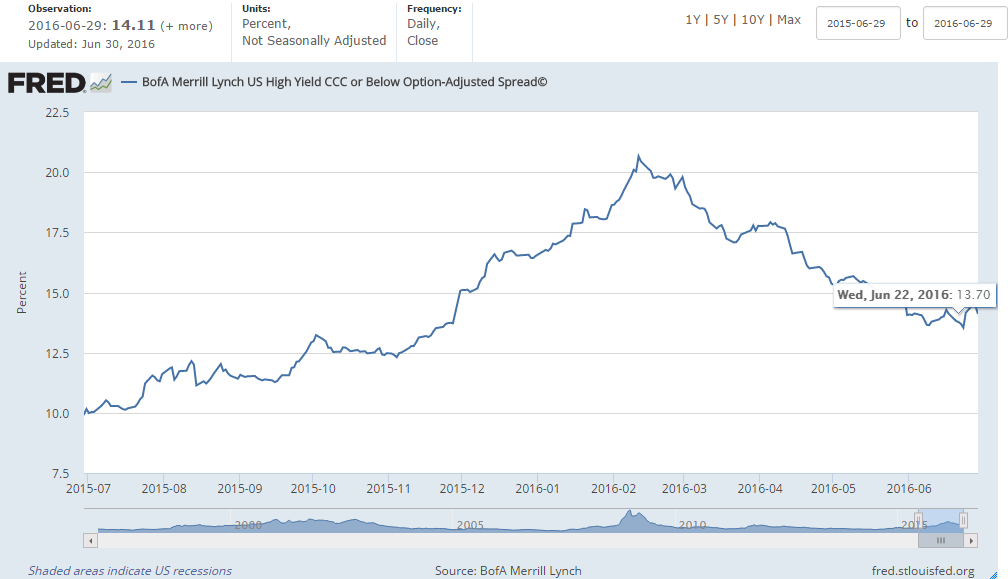Click the start date field 2015-06-29
This screenshot has width=1008, height=579.
click(858, 23)
